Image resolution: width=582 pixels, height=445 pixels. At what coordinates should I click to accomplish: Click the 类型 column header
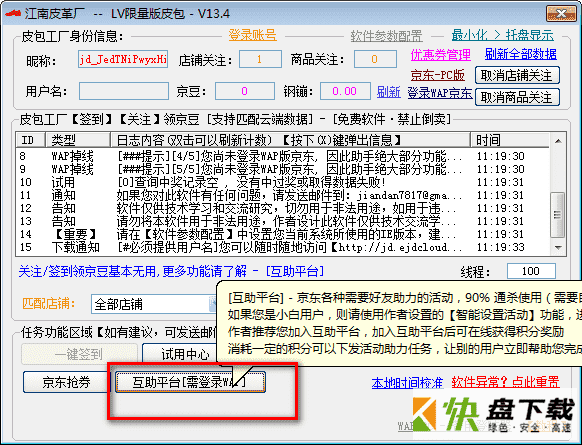[x=78, y=140]
